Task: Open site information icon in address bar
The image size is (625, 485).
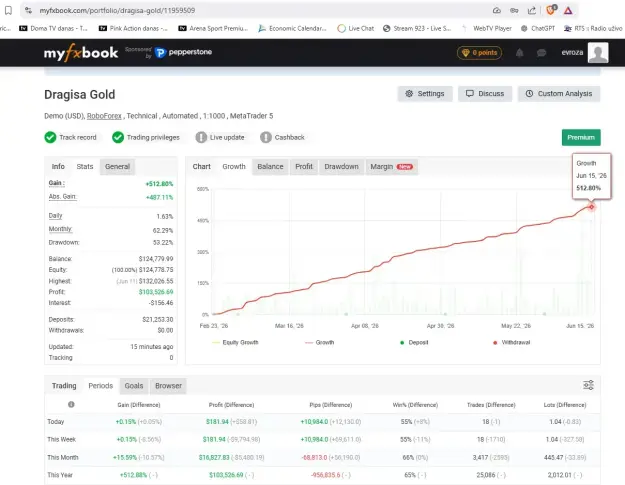Action: coord(28,10)
